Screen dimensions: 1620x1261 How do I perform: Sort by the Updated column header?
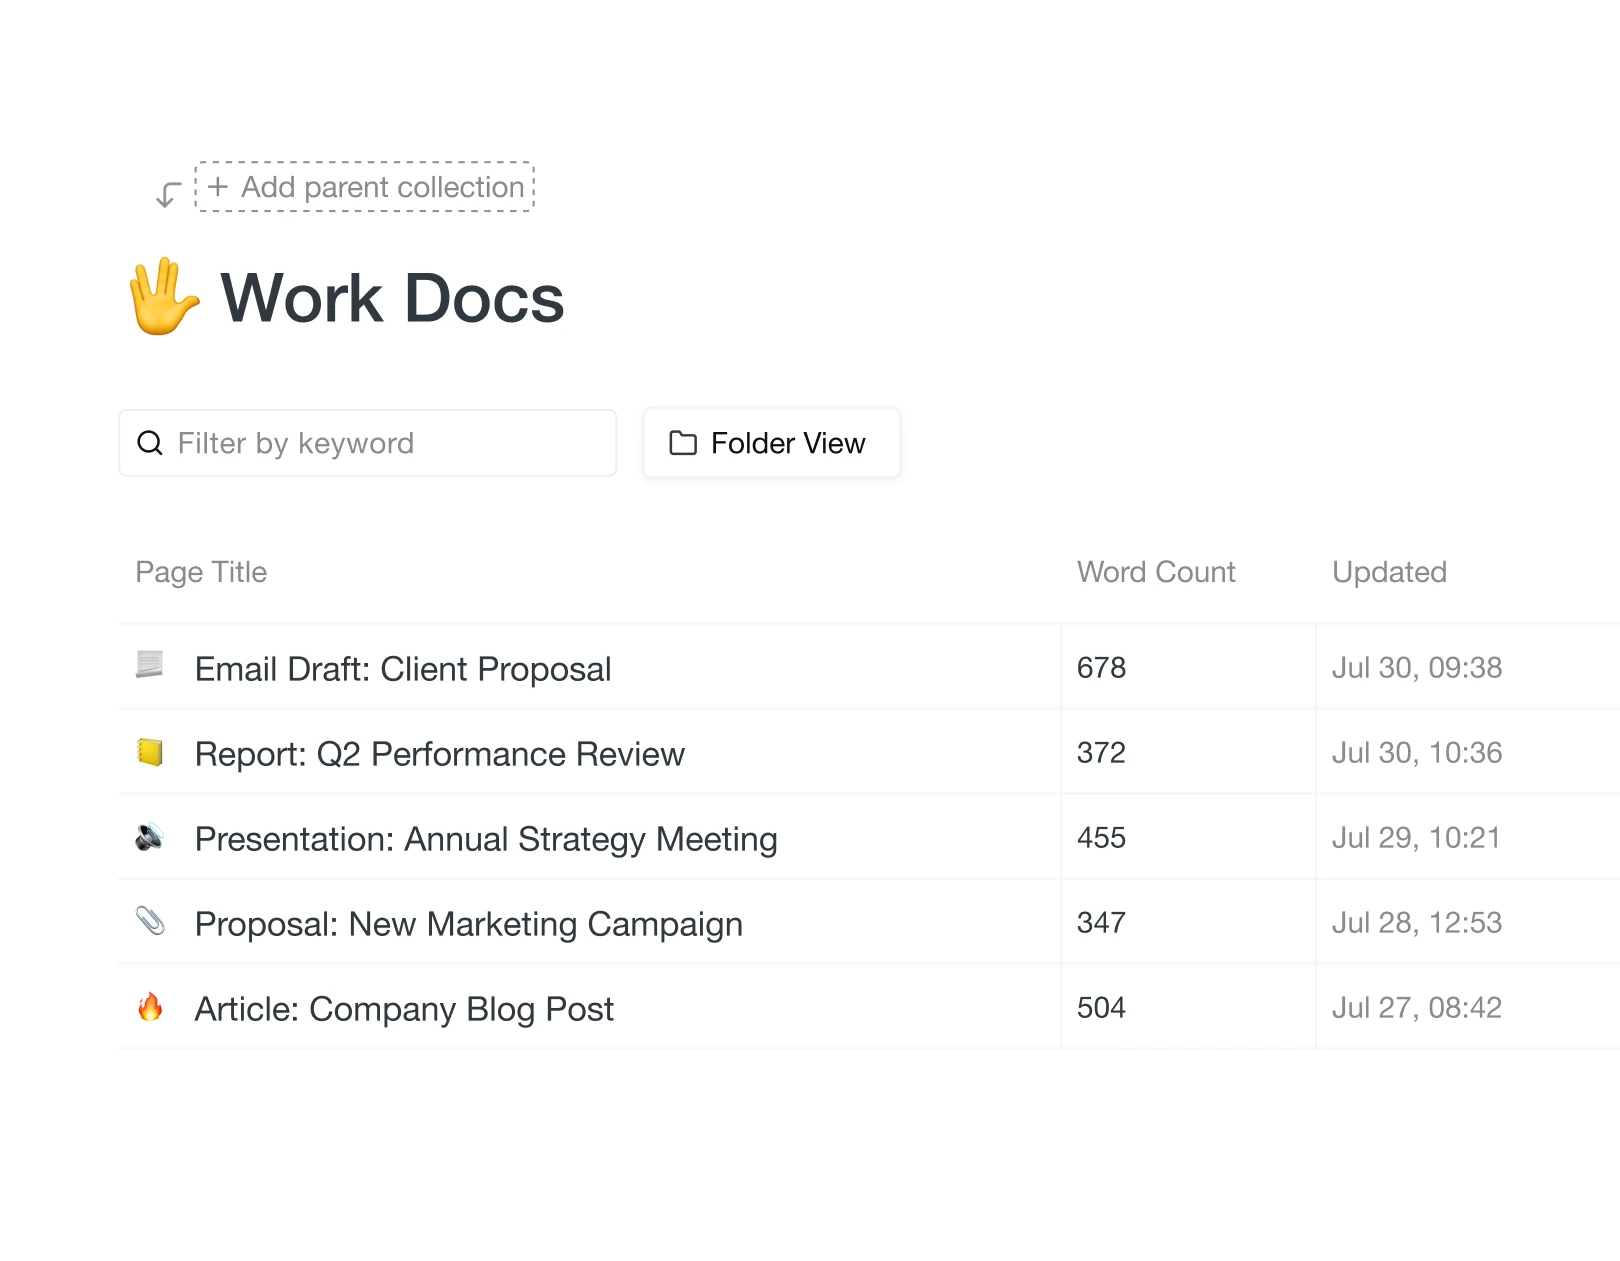(x=1389, y=571)
